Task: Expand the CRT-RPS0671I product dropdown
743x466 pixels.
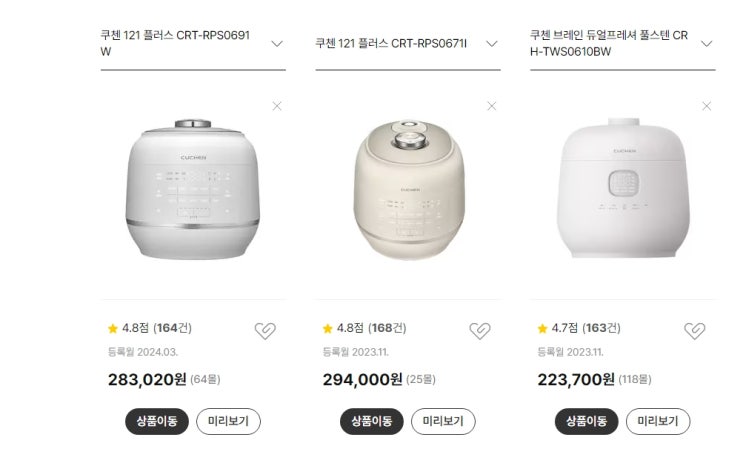Action: 492,44
